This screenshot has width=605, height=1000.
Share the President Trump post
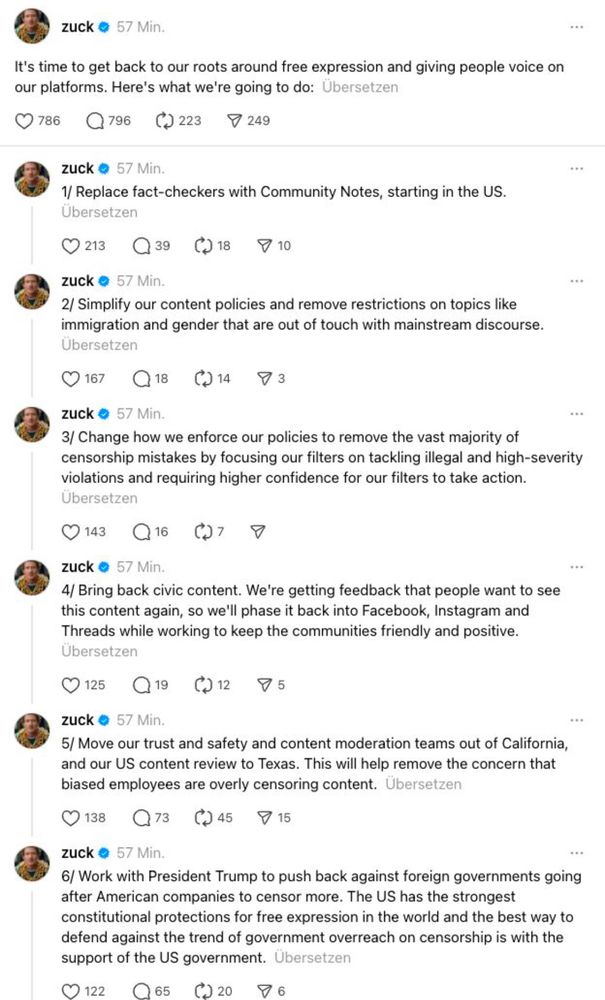tap(264, 991)
